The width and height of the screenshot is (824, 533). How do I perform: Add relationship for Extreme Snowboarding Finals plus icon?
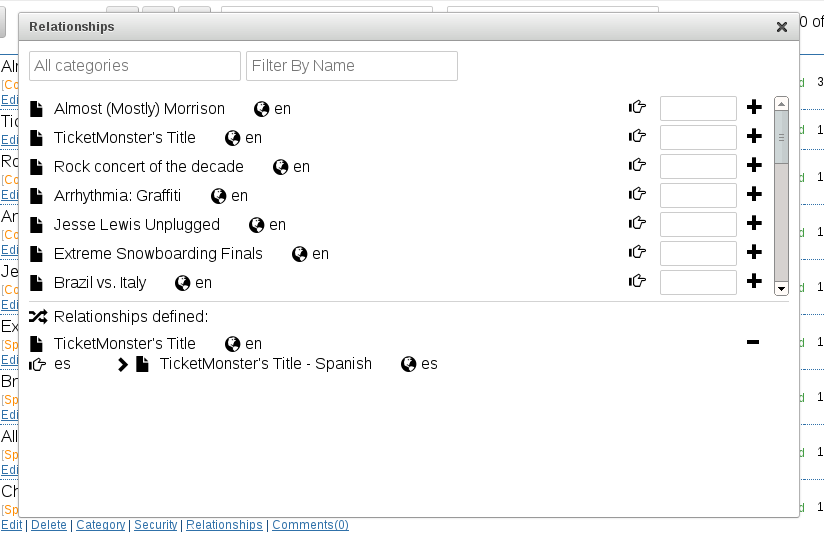click(754, 252)
